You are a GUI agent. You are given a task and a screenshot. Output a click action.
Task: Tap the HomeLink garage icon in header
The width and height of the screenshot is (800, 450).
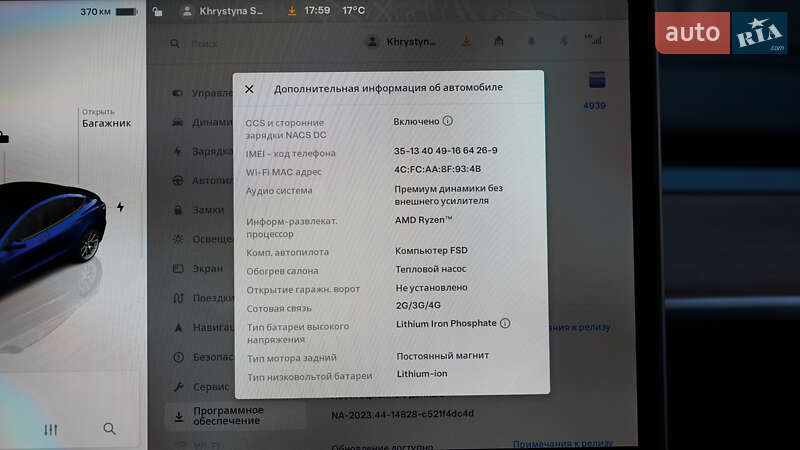(499, 41)
